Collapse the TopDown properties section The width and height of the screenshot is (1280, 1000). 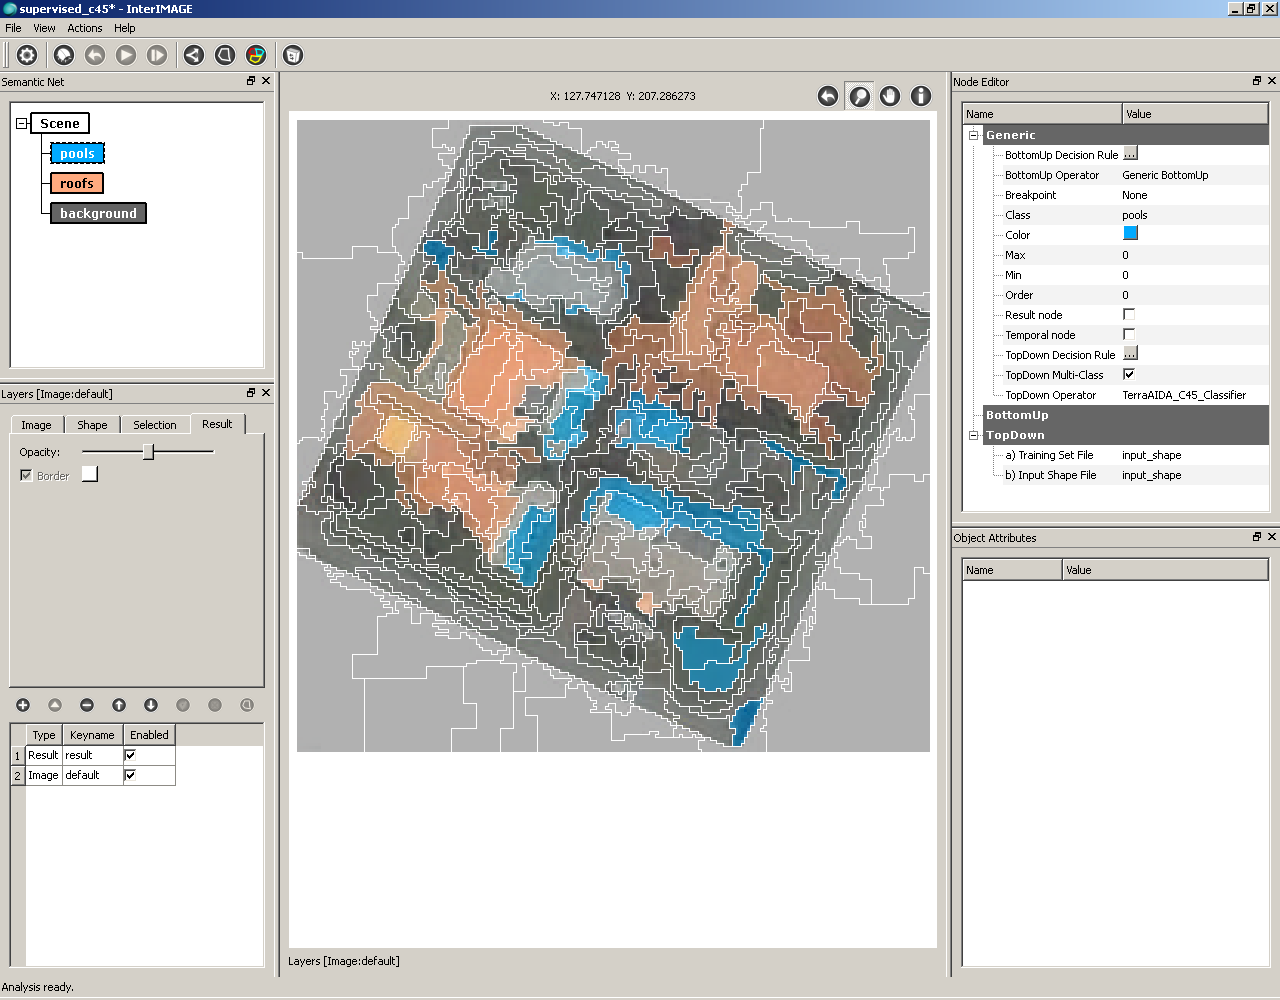pos(973,435)
